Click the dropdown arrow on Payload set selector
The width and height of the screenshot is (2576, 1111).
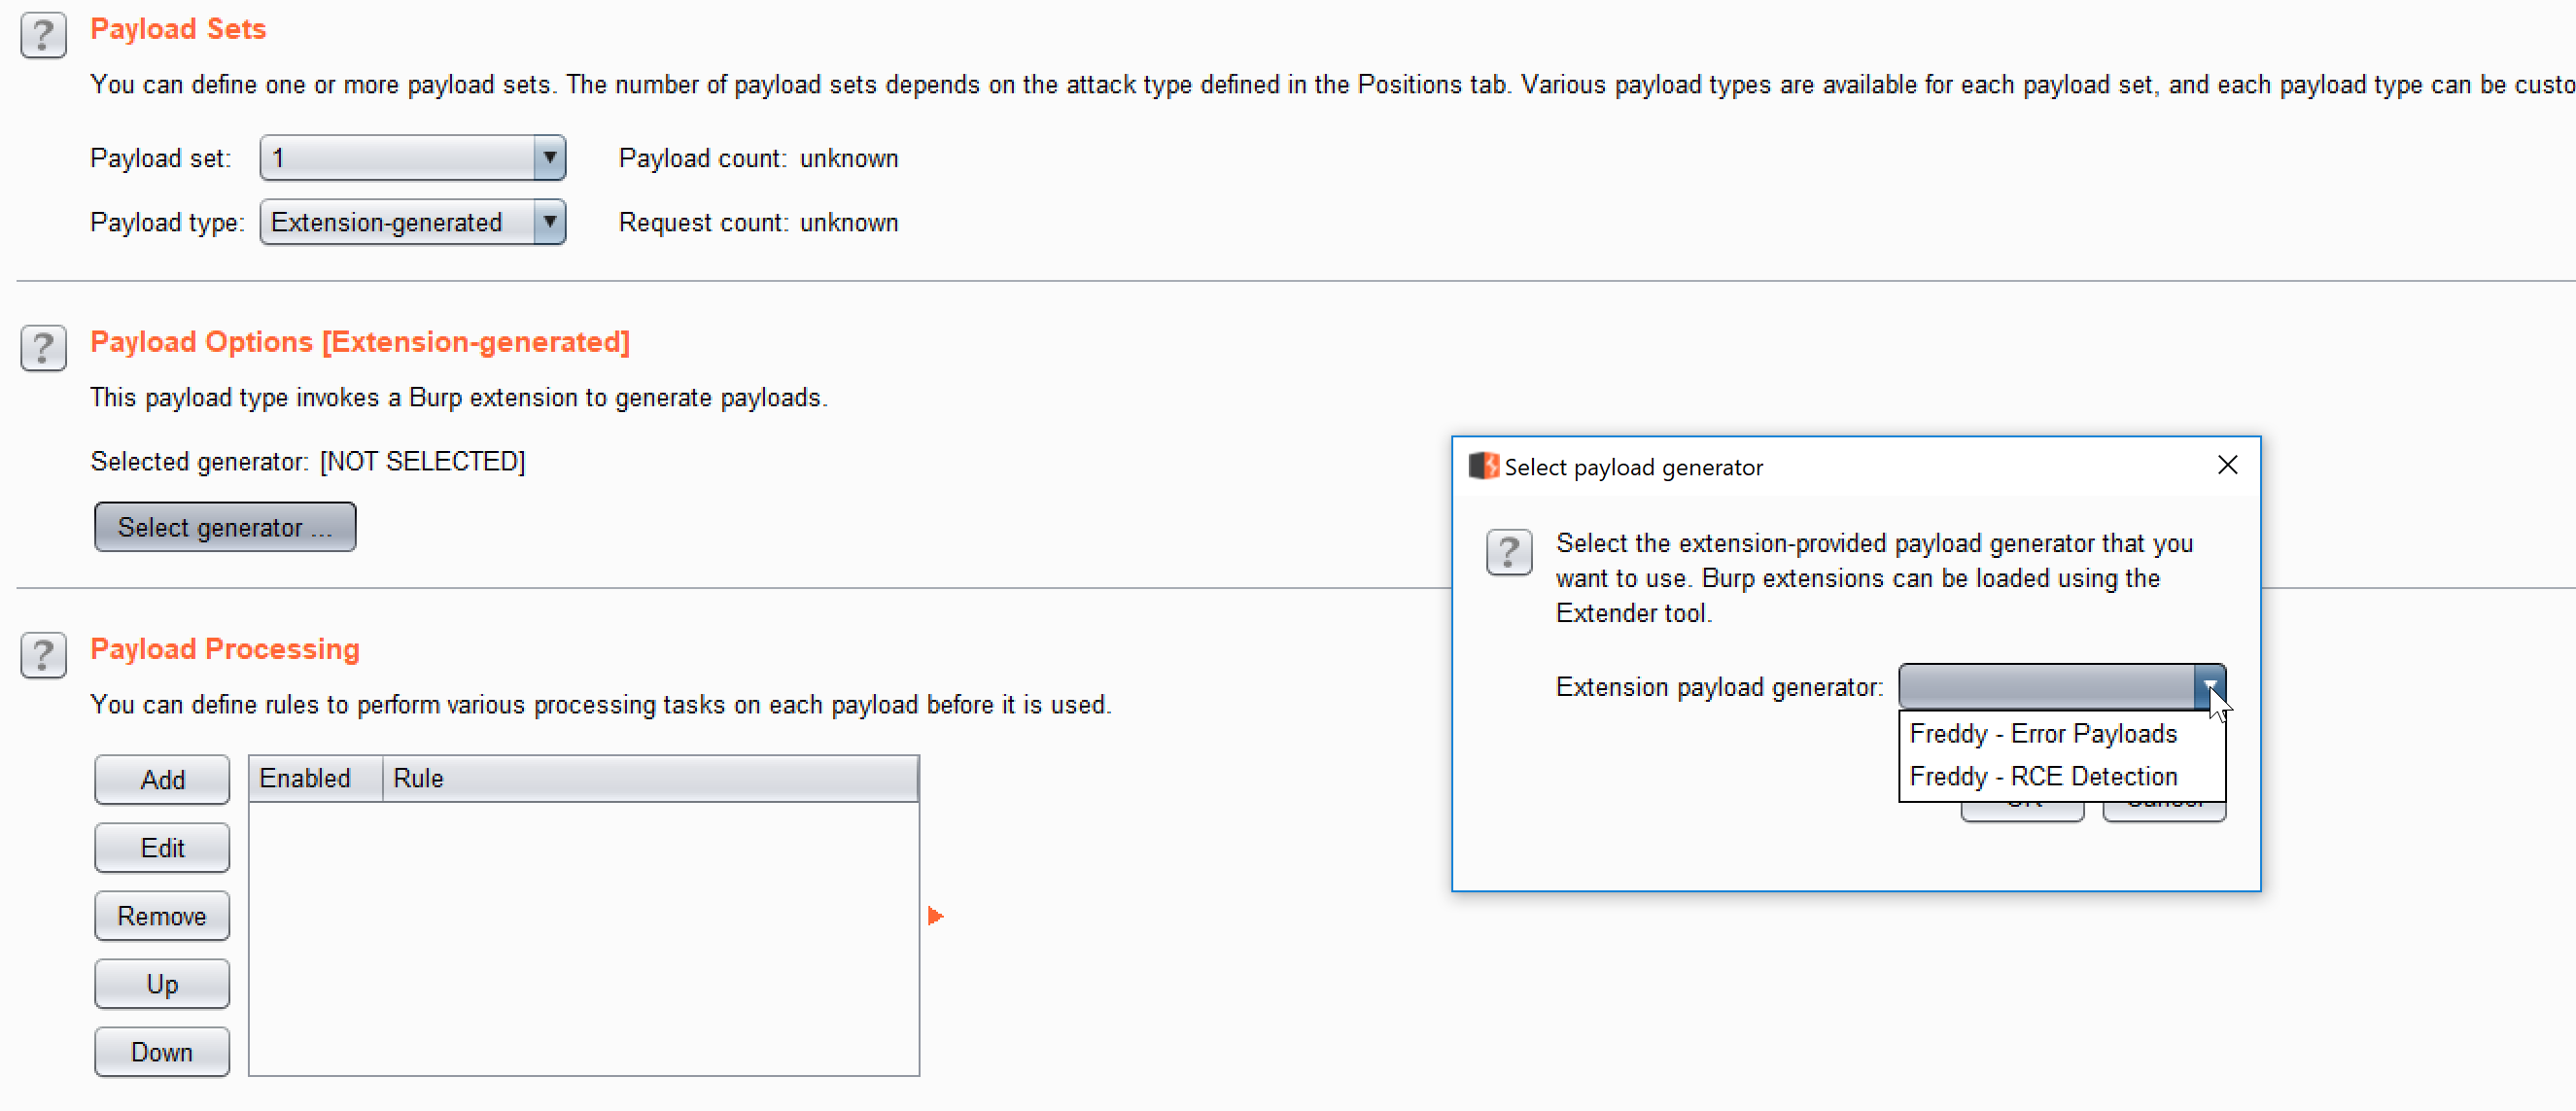[549, 157]
